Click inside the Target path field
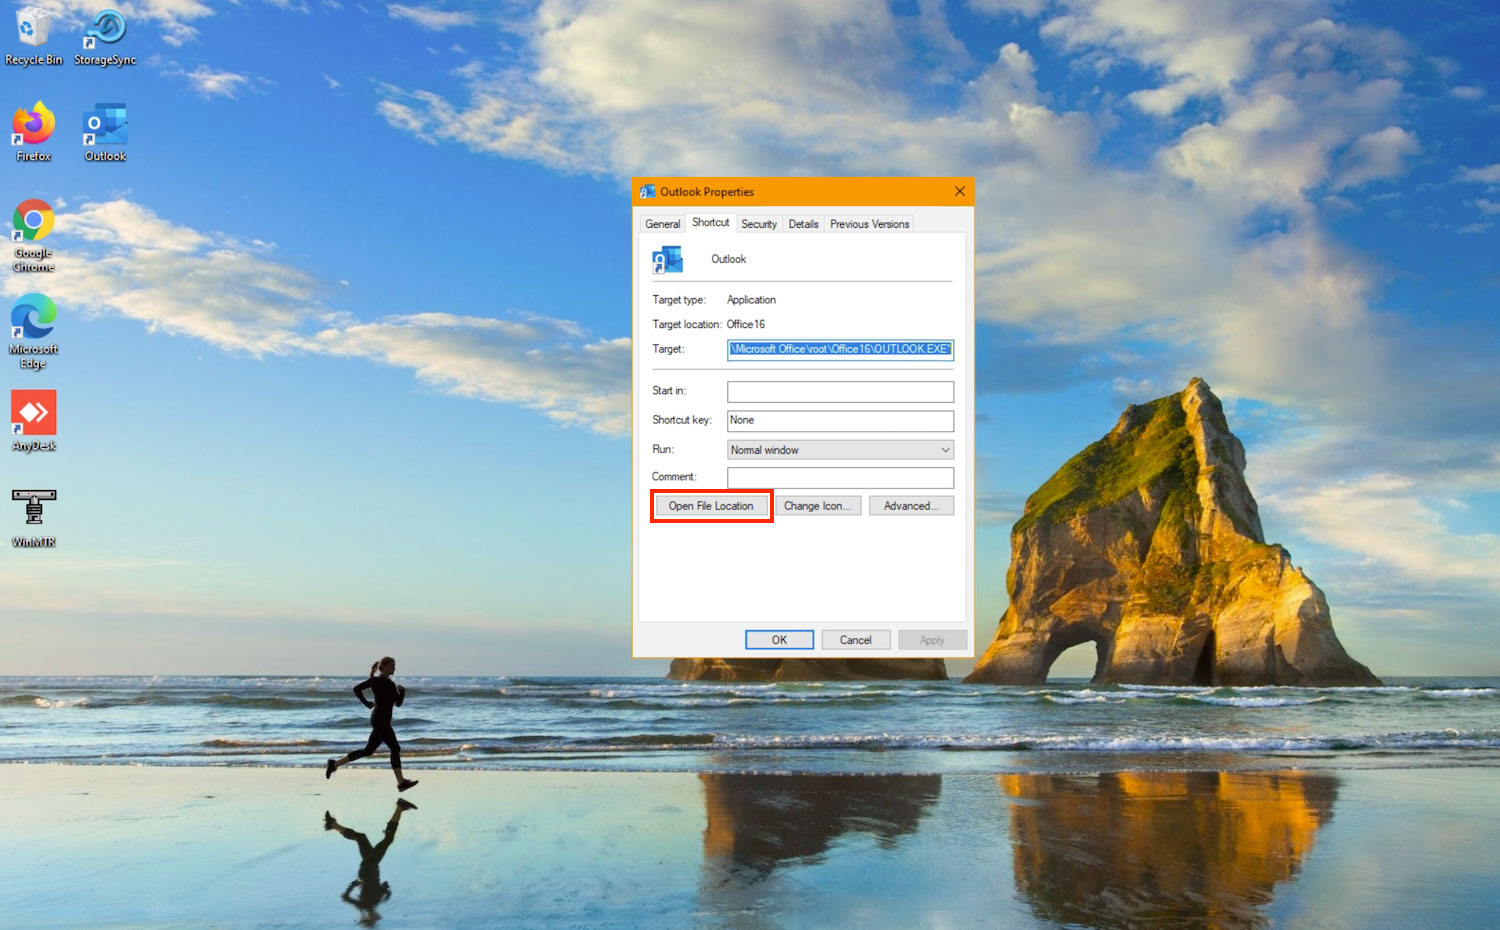Image resolution: width=1500 pixels, height=930 pixels. [840, 349]
